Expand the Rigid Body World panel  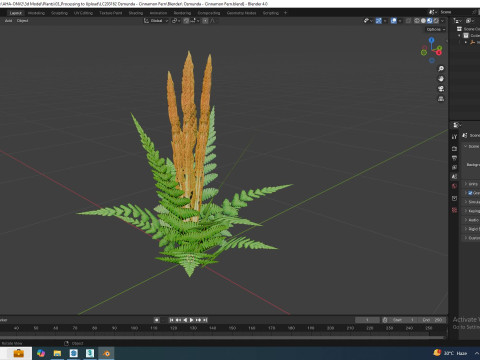click(466, 229)
